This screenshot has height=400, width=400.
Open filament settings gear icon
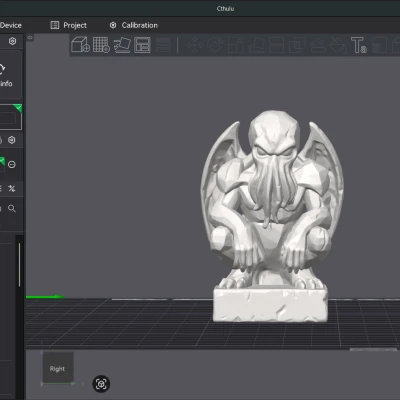pos(12,140)
